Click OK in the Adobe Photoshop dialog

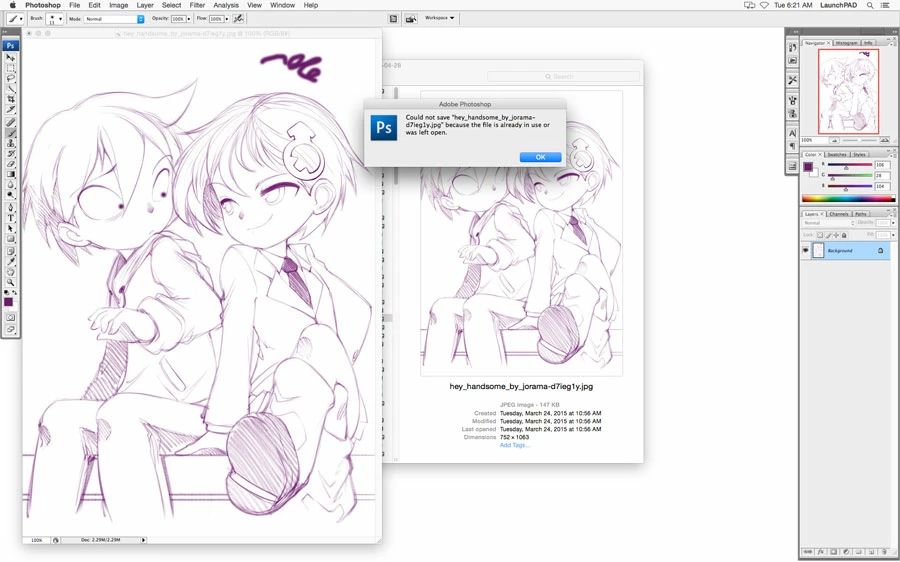[x=540, y=157]
